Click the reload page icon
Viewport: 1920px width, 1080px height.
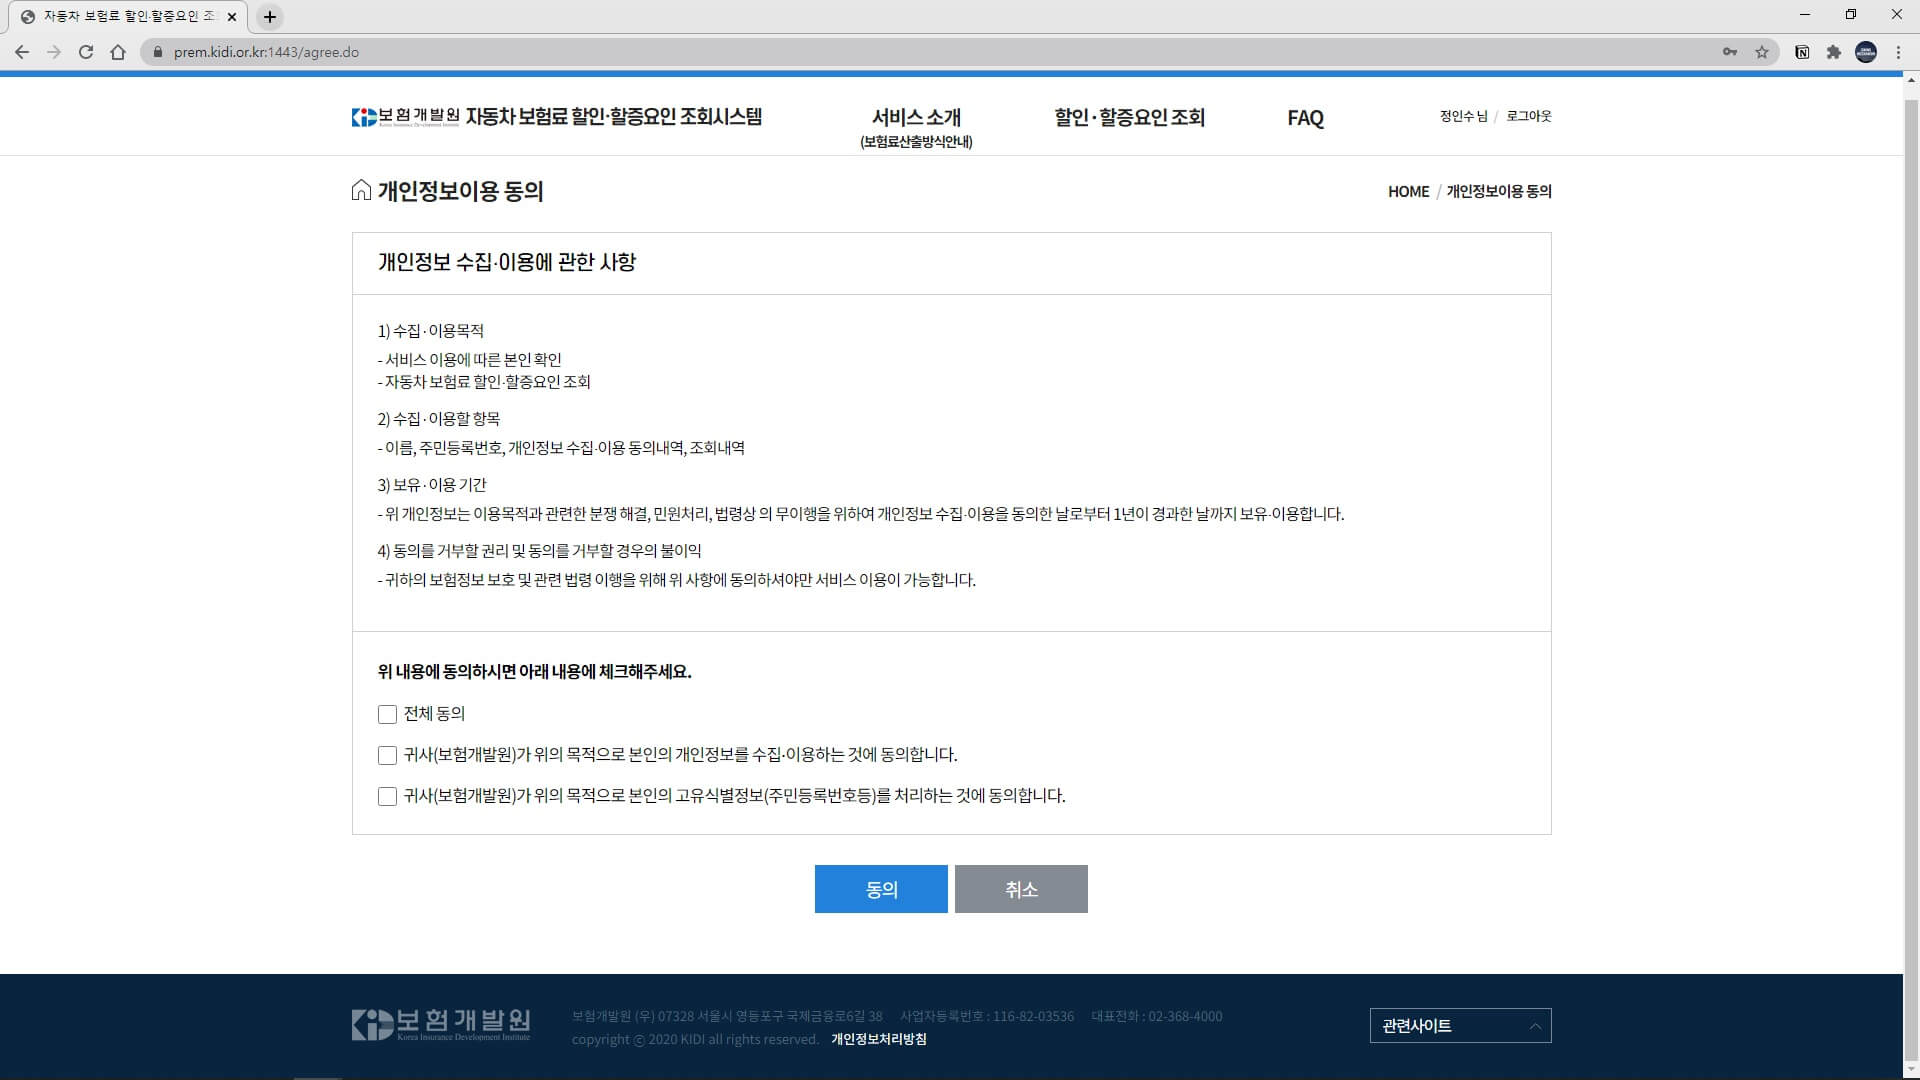point(86,52)
